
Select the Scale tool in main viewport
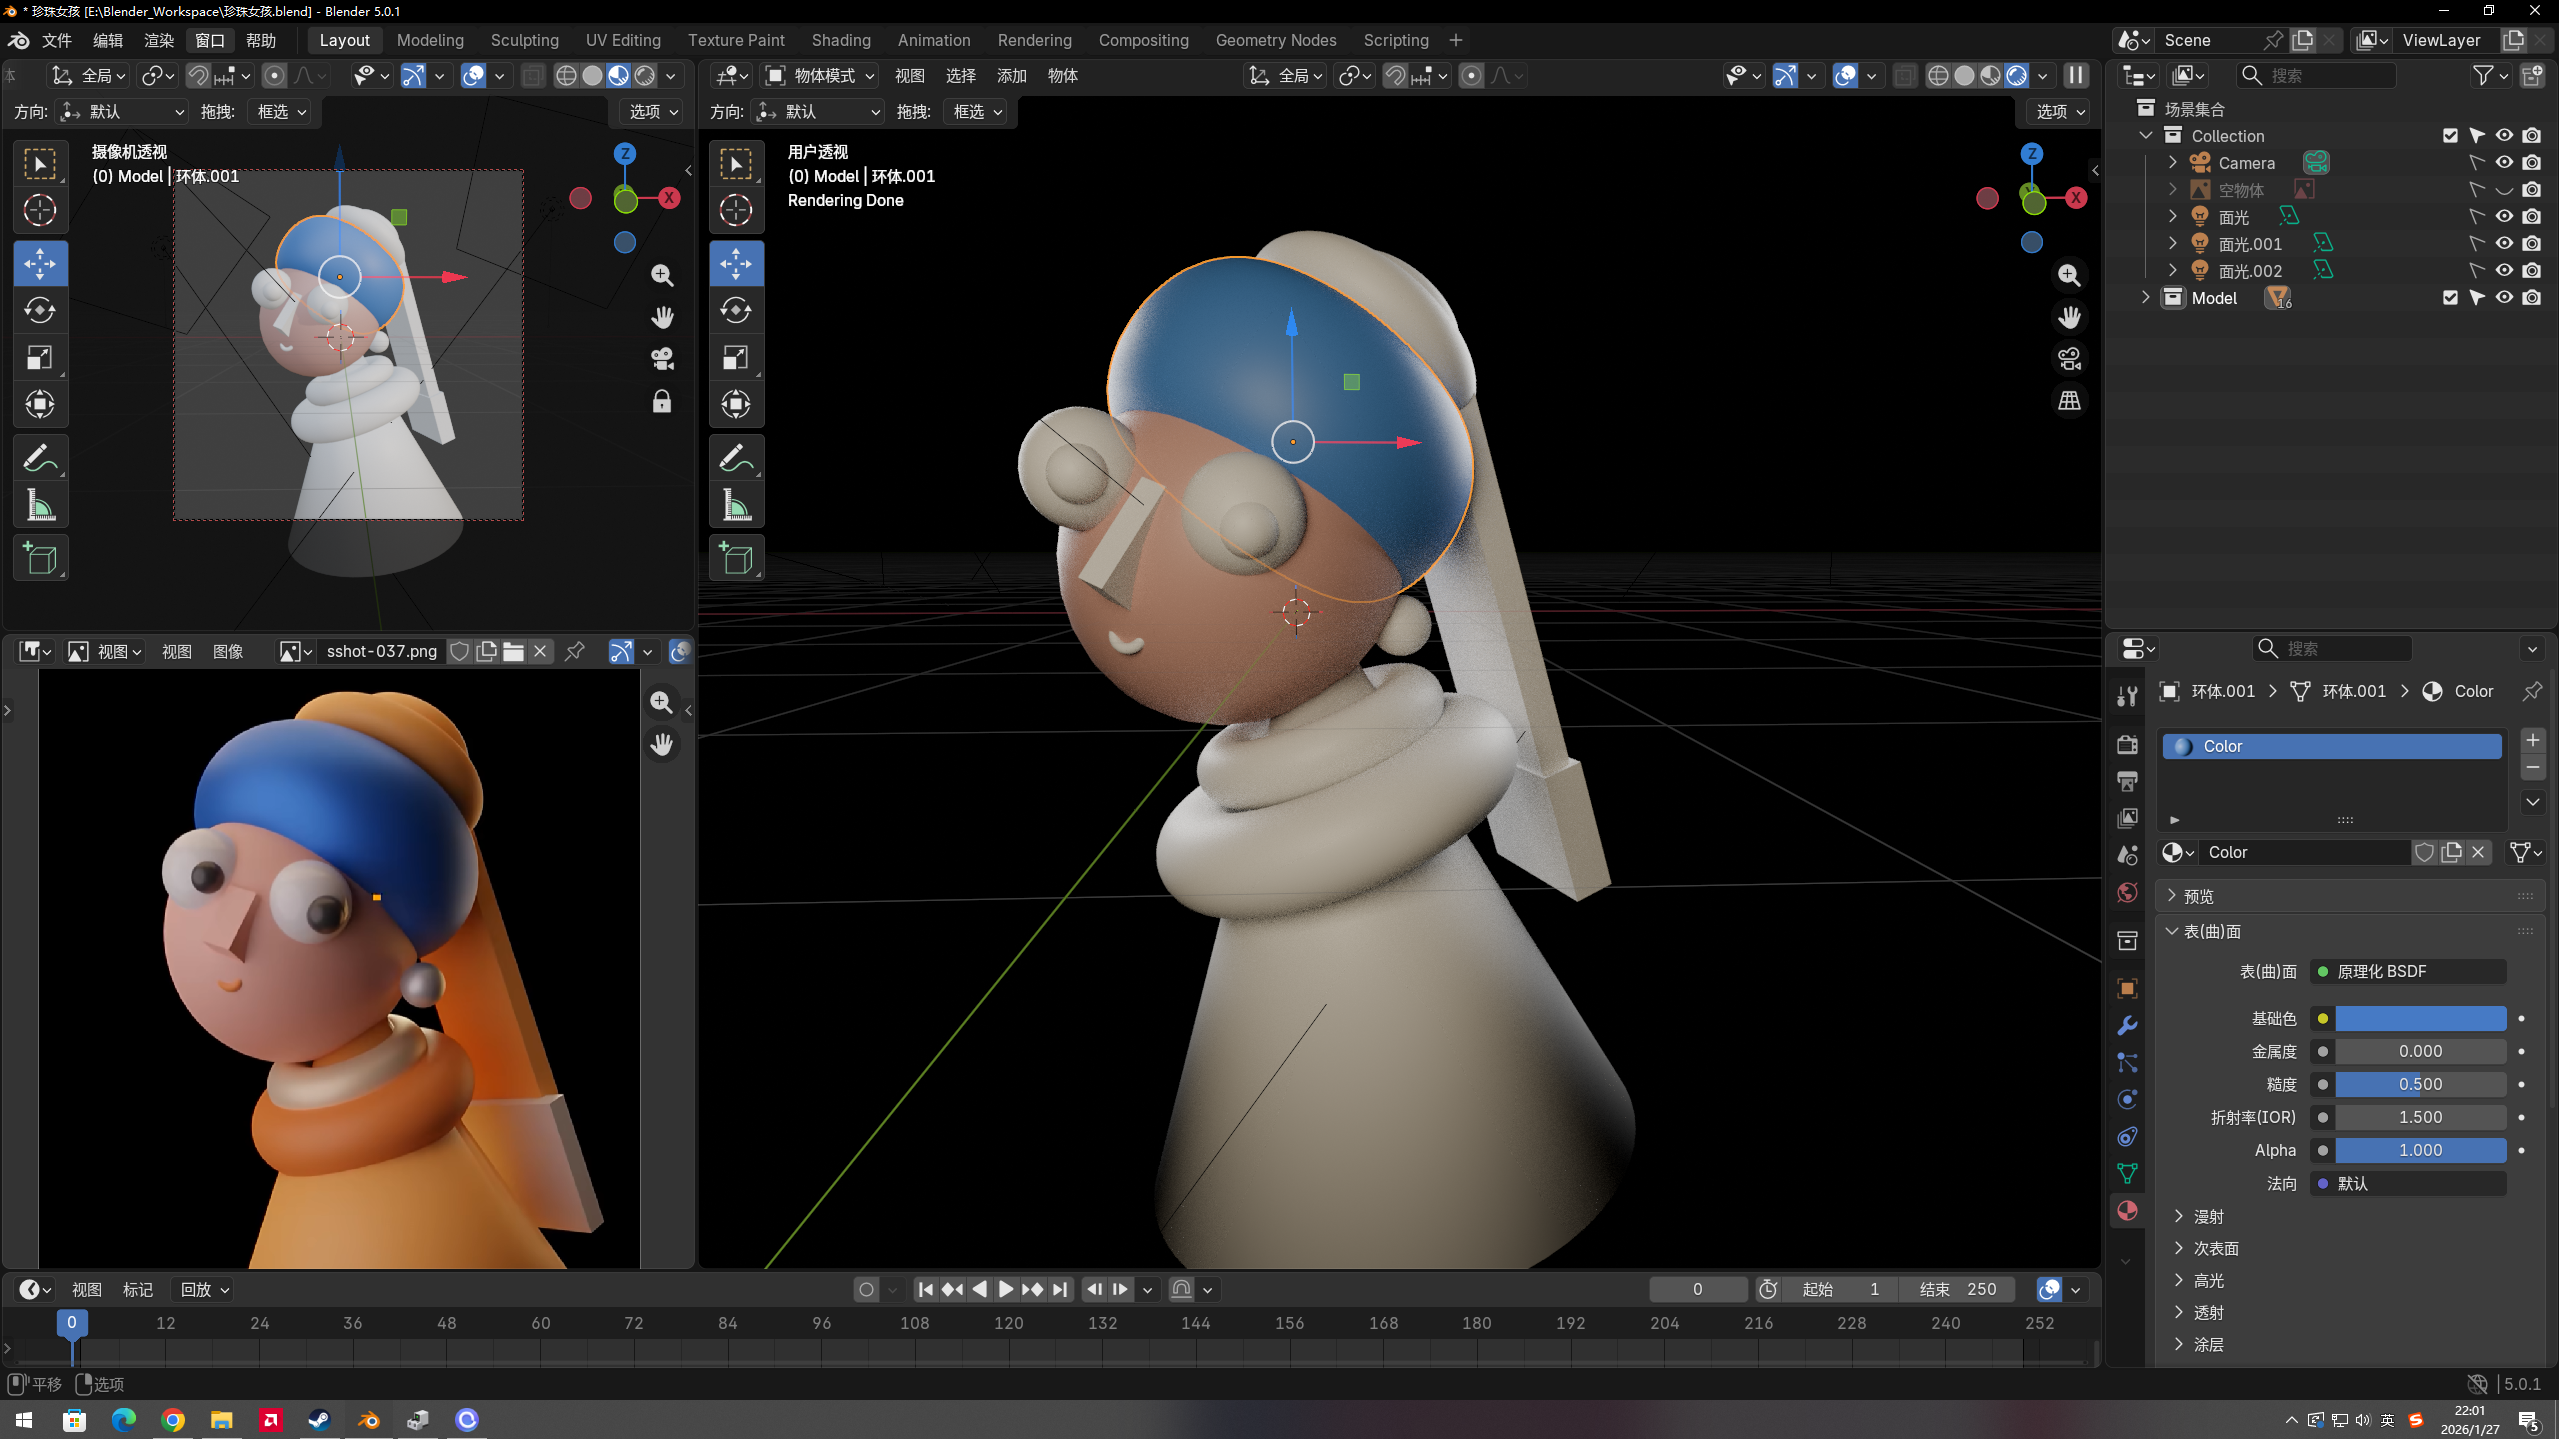[x=736, y=358]
